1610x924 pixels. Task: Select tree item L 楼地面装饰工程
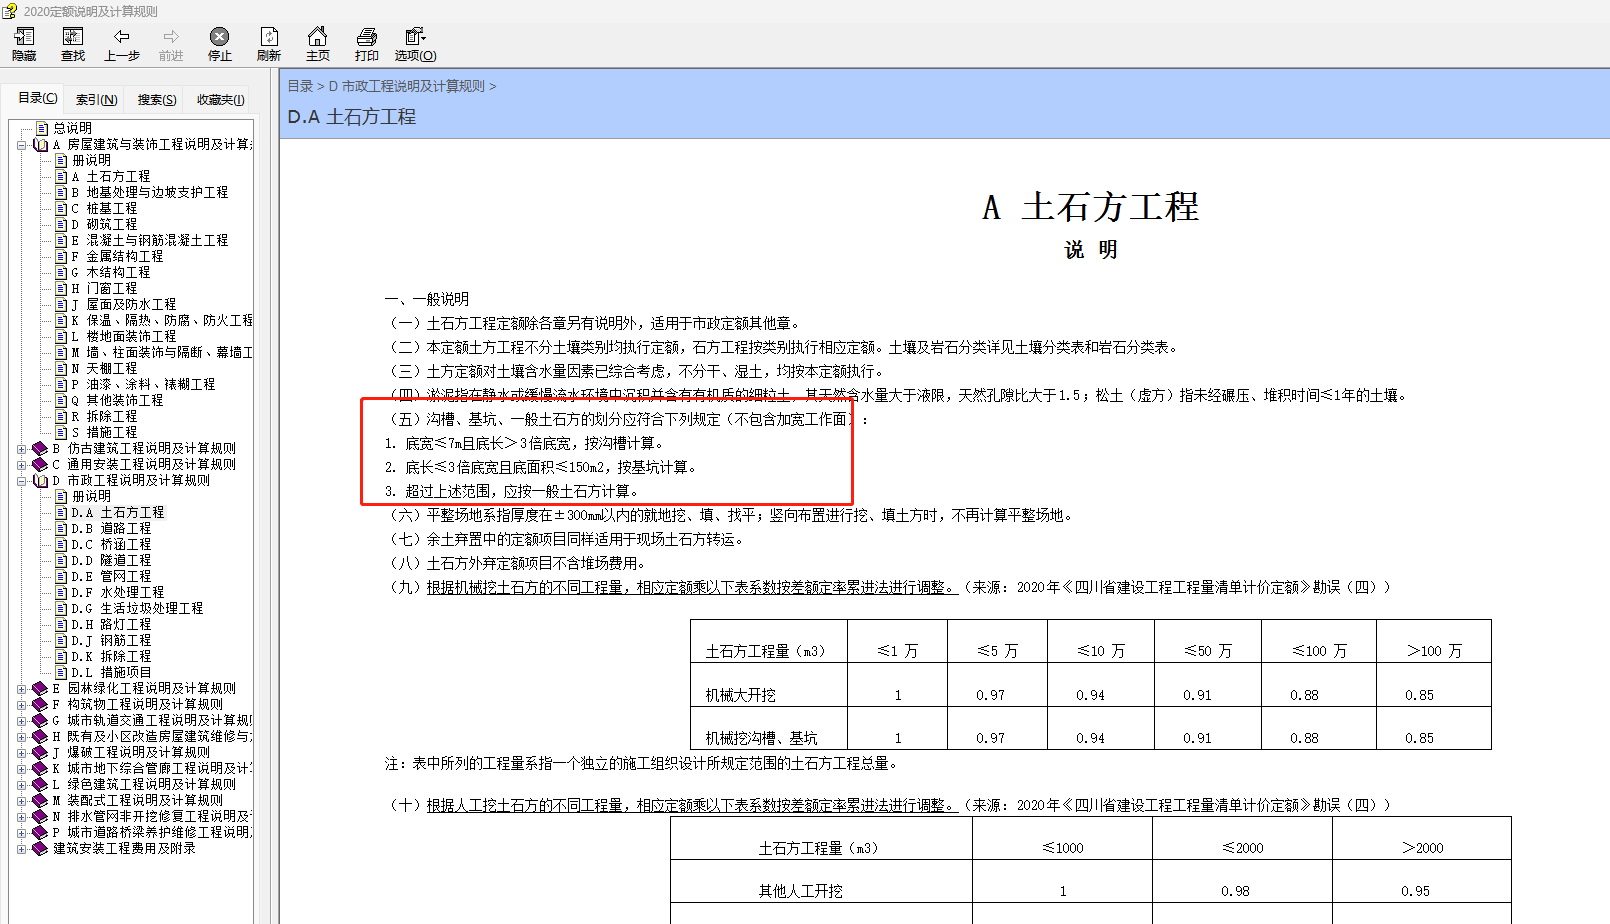[123, 336]
